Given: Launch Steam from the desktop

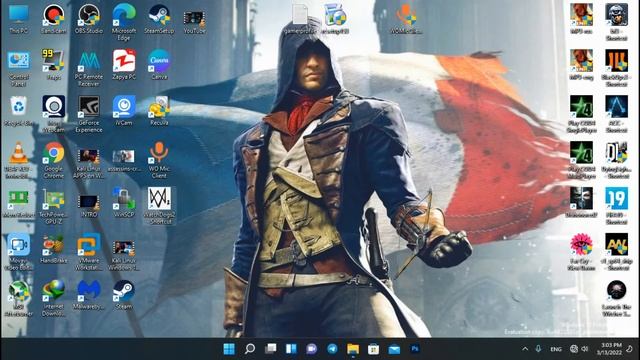Looking at the screenshot, I should click(124, 295).
